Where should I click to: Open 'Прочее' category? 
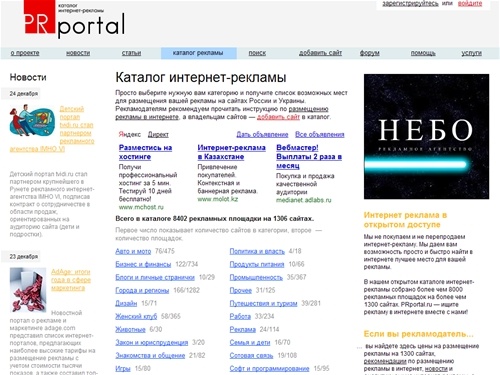click(241, 291)
